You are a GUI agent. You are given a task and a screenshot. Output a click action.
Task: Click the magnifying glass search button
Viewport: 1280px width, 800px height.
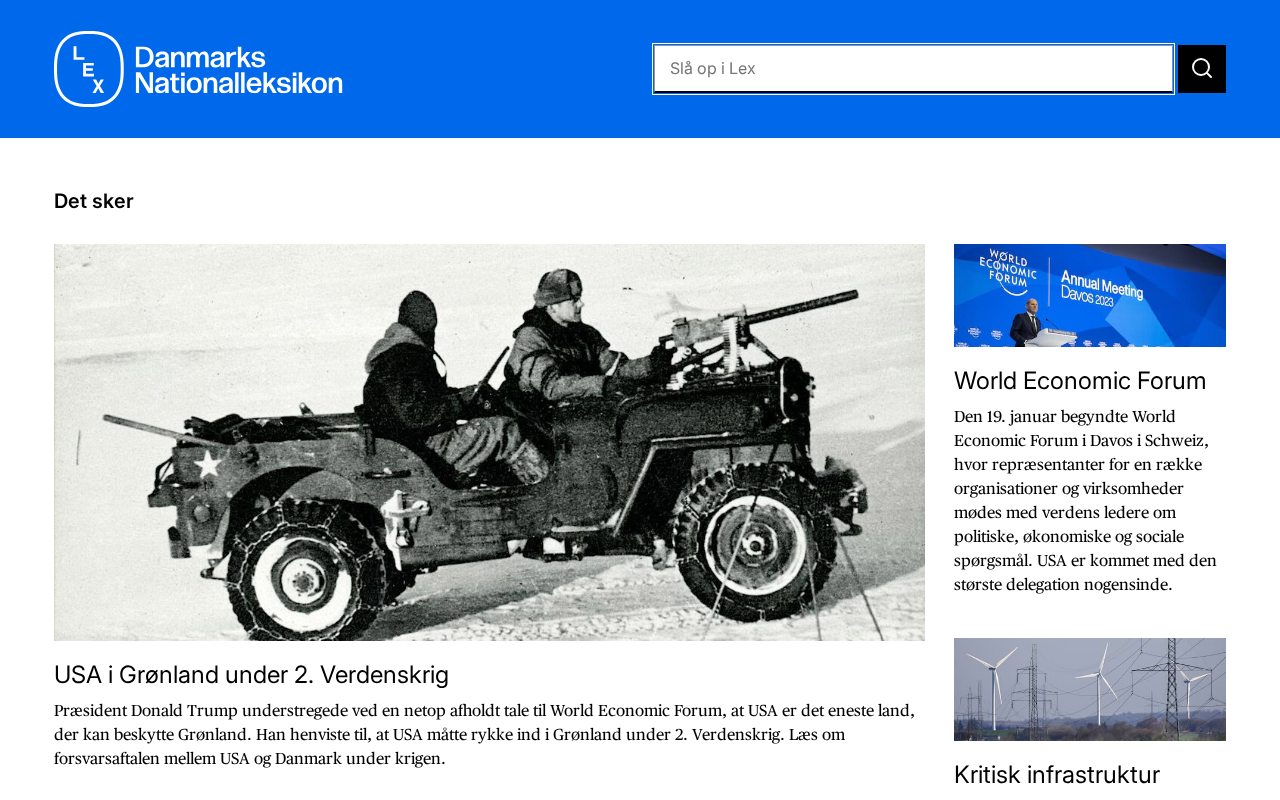(x=1202, y=69)
